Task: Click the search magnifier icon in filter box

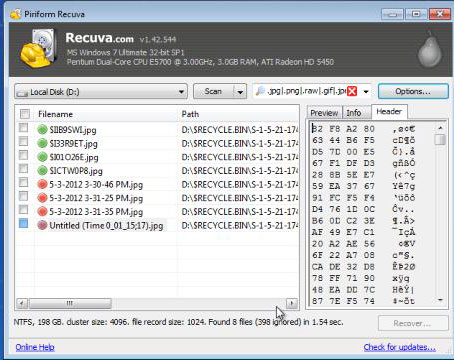Action: (x=260, y=91)
